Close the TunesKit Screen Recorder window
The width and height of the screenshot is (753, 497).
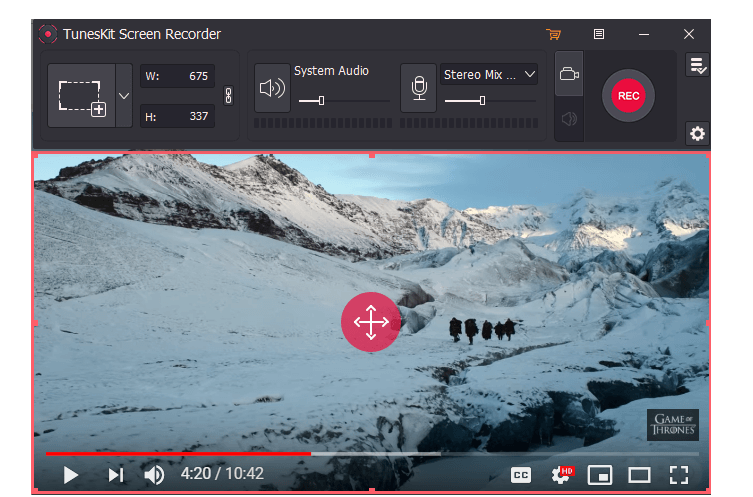(689, 34)
